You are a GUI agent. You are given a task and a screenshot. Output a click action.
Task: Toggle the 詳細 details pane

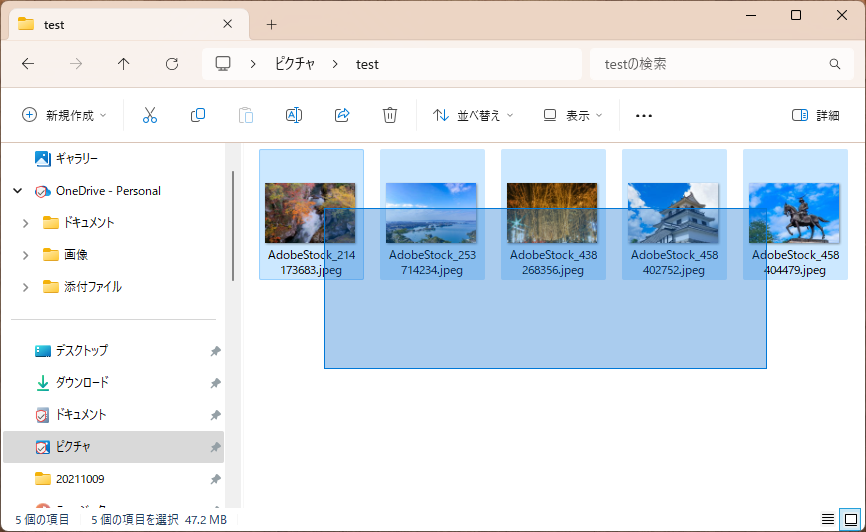click(815, 115)
